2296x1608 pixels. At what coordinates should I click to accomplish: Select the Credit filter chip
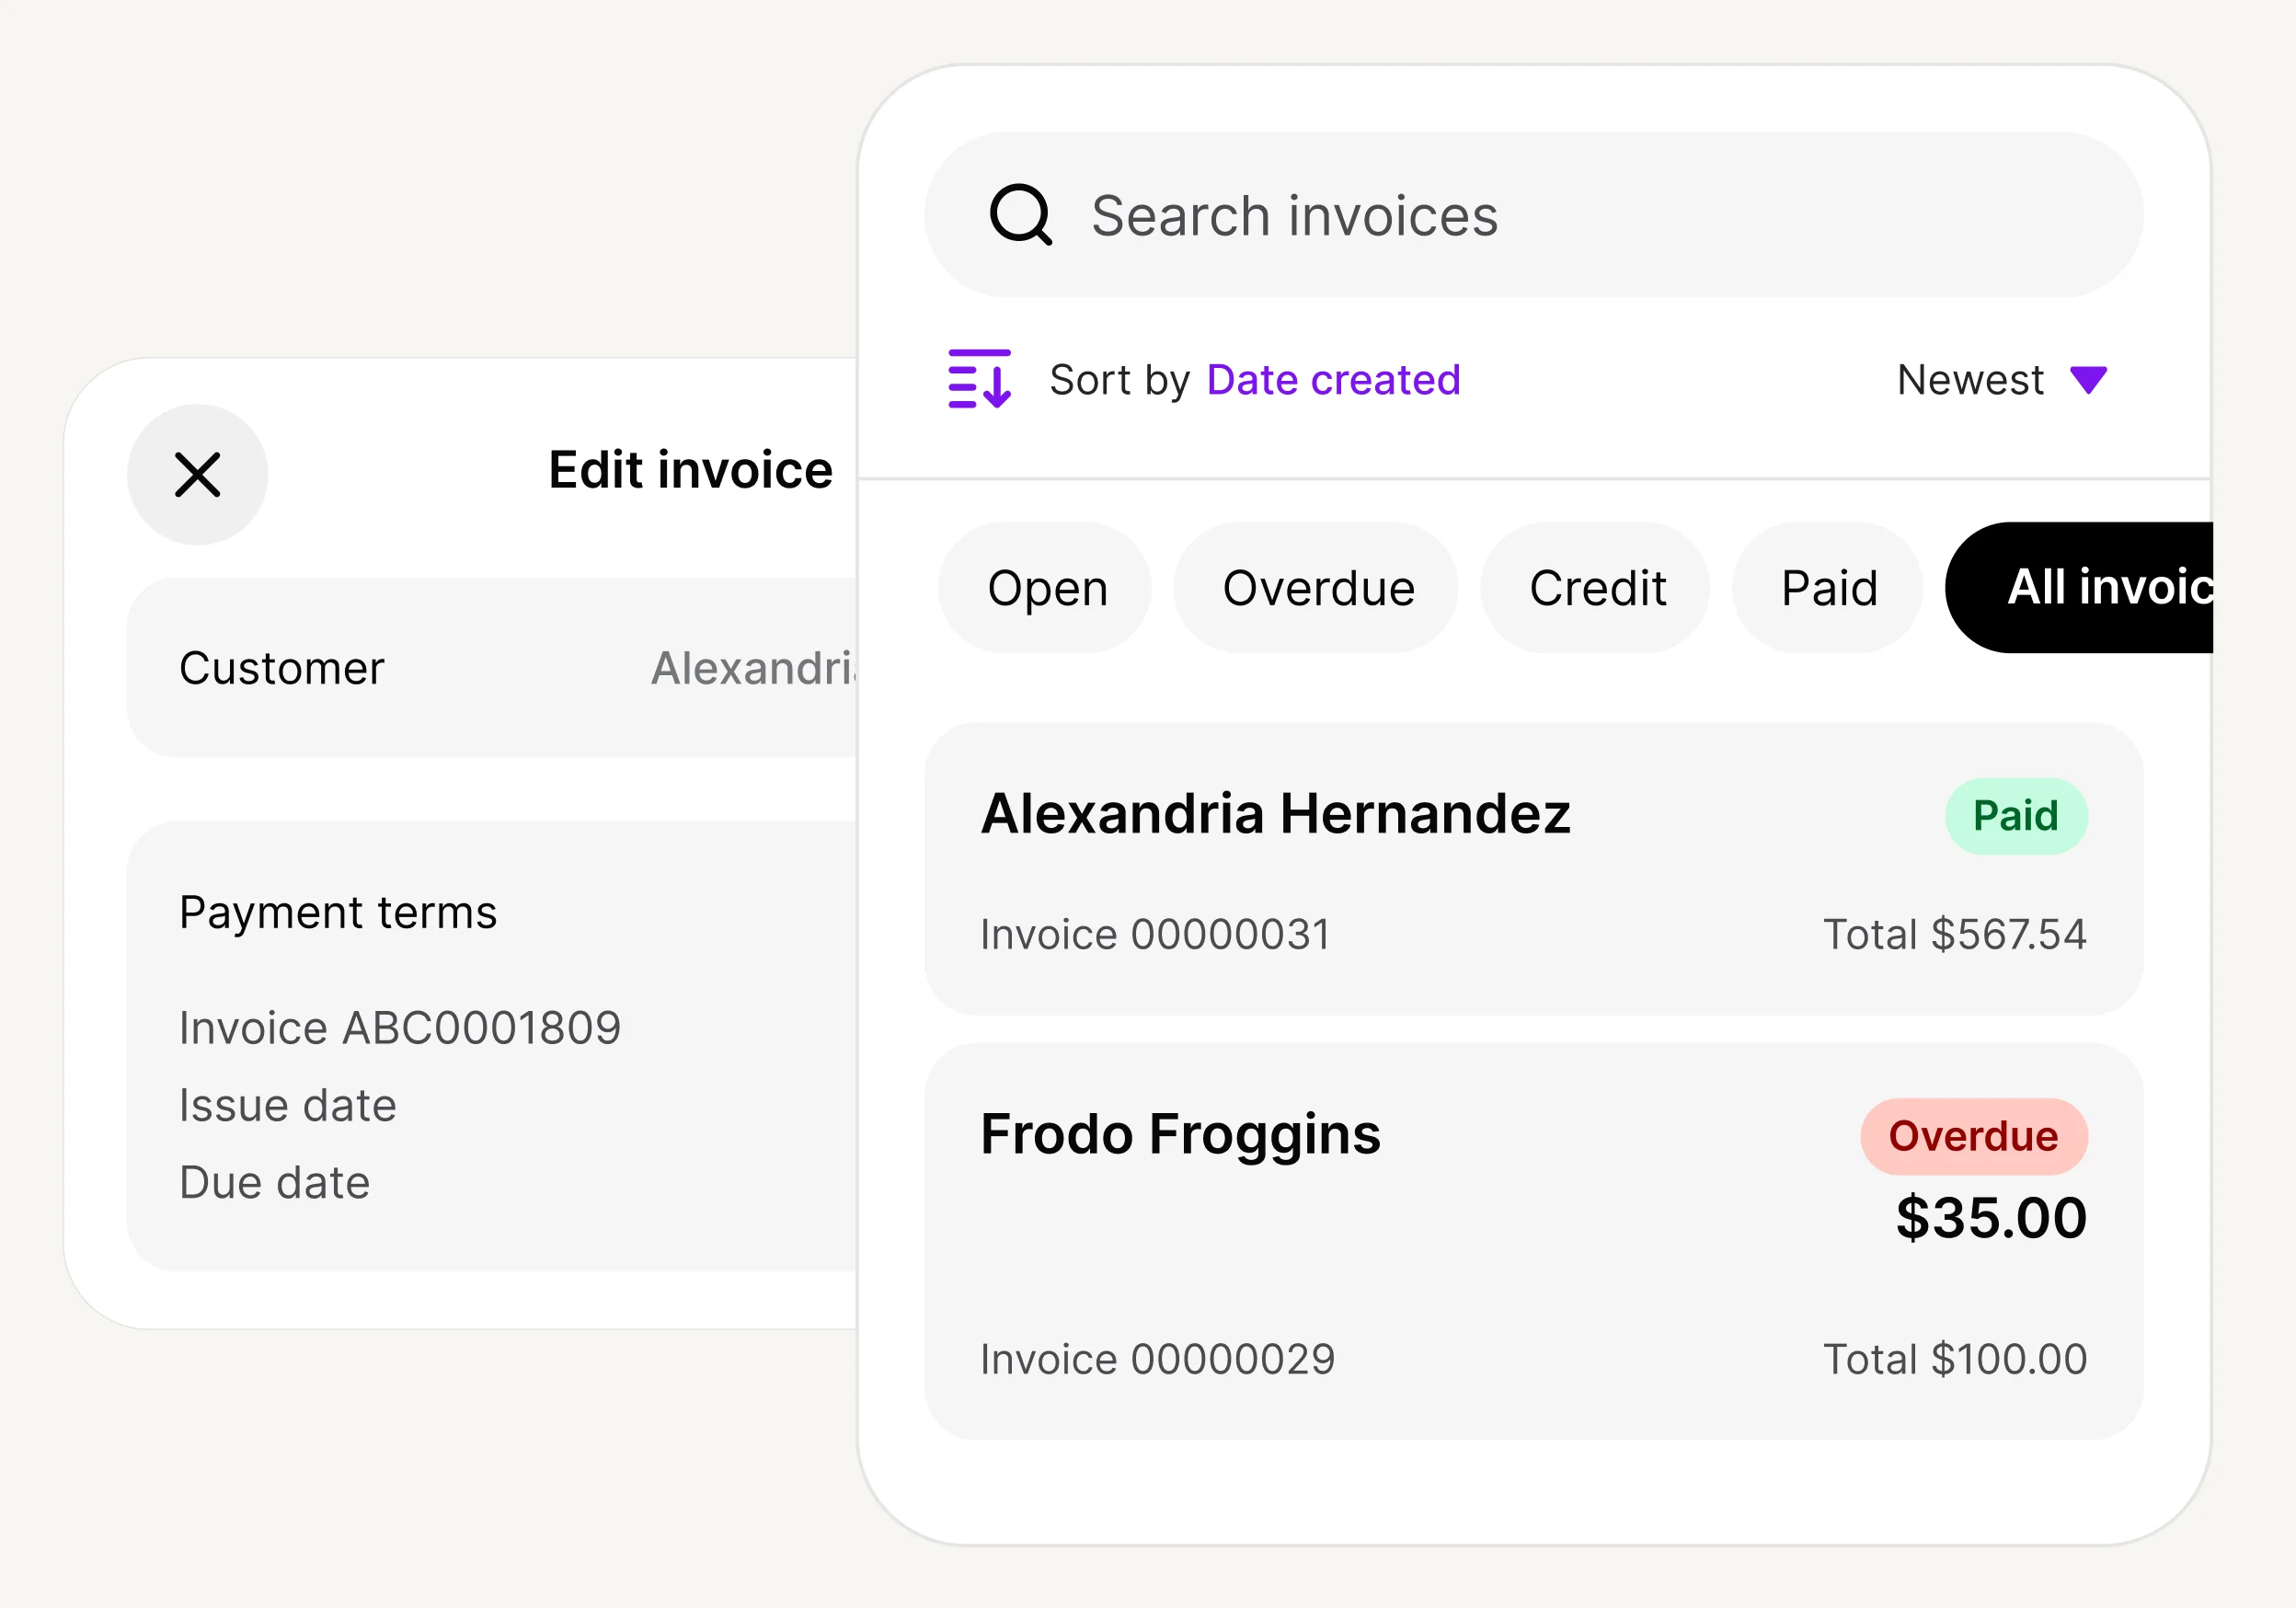coord(1595,587)
